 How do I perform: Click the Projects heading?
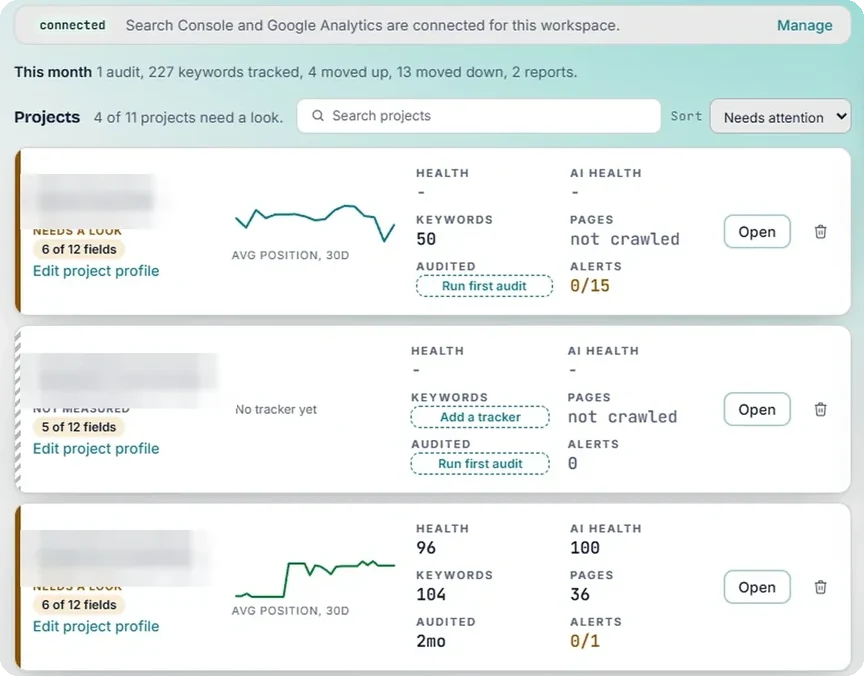47,117
